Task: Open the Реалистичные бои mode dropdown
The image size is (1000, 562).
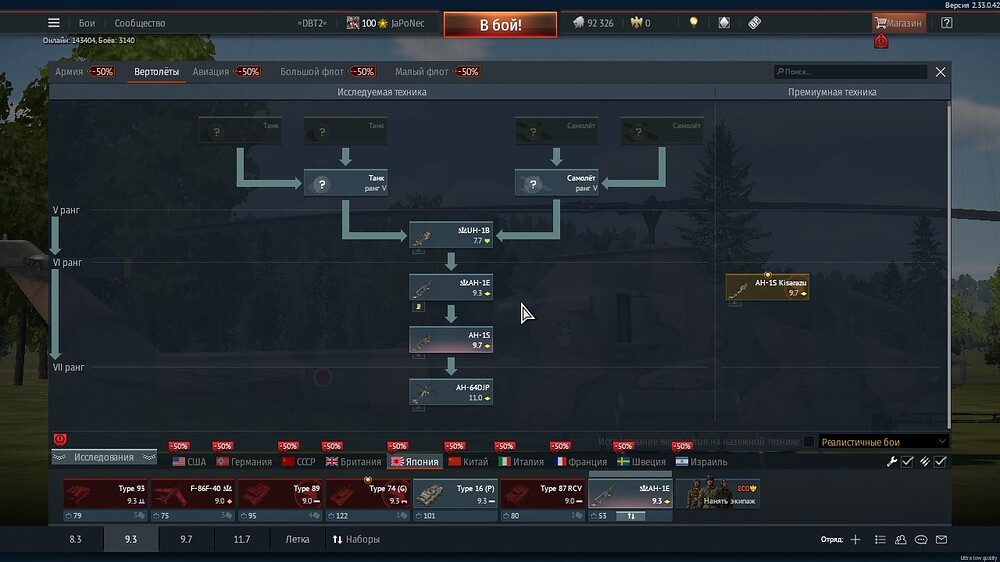Action: coord(883,441)
